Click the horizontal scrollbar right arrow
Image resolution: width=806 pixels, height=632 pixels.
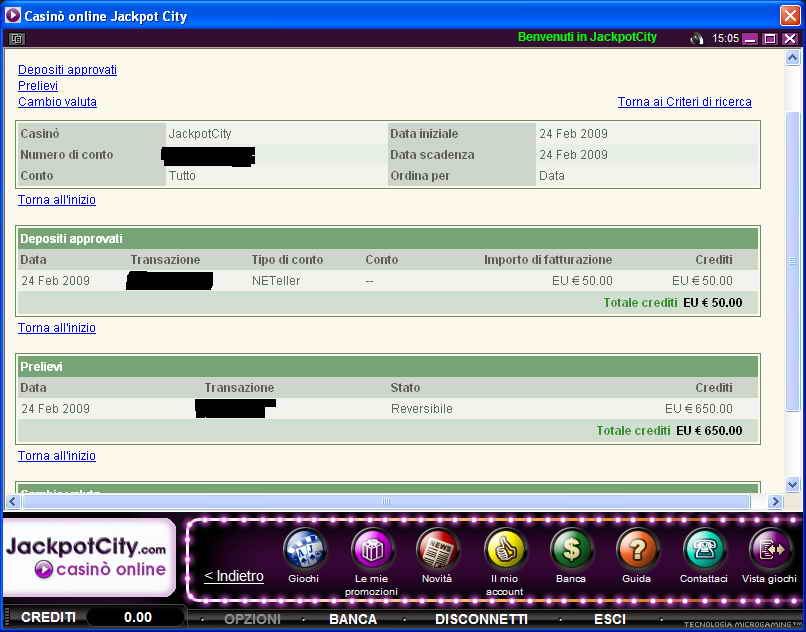point(775,501)
